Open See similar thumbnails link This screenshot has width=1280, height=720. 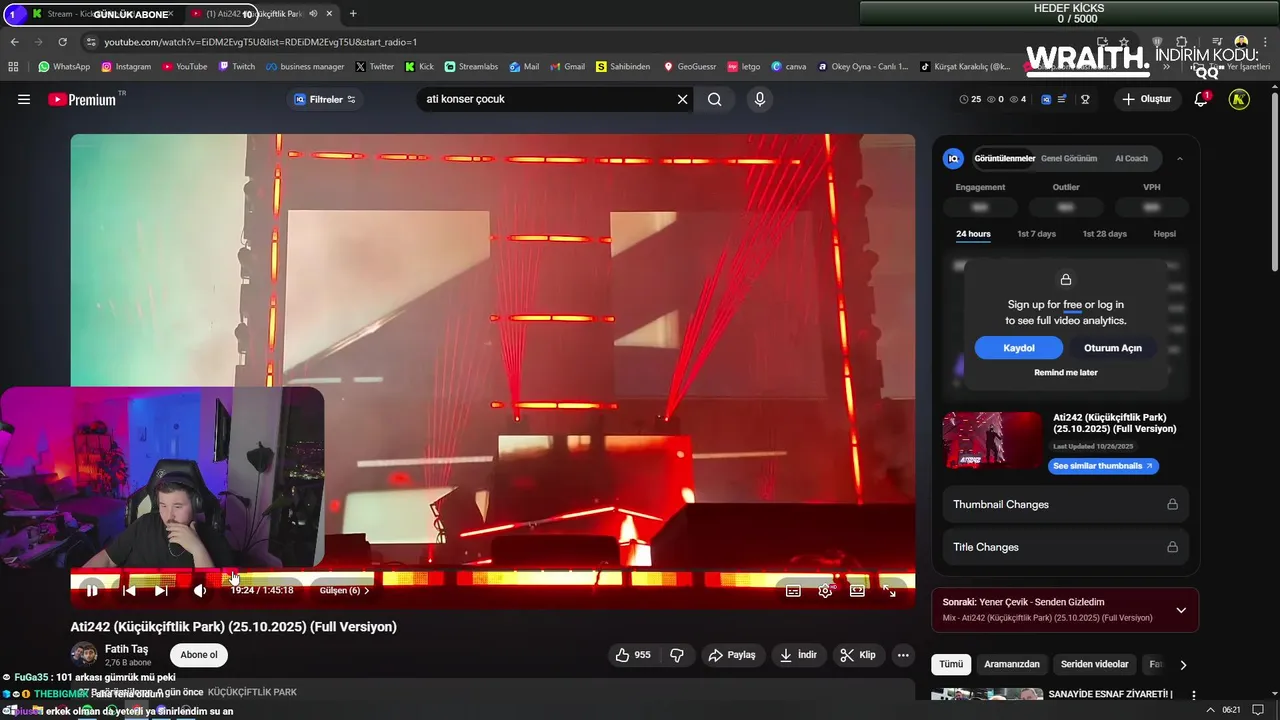[x=1104, y=466]
